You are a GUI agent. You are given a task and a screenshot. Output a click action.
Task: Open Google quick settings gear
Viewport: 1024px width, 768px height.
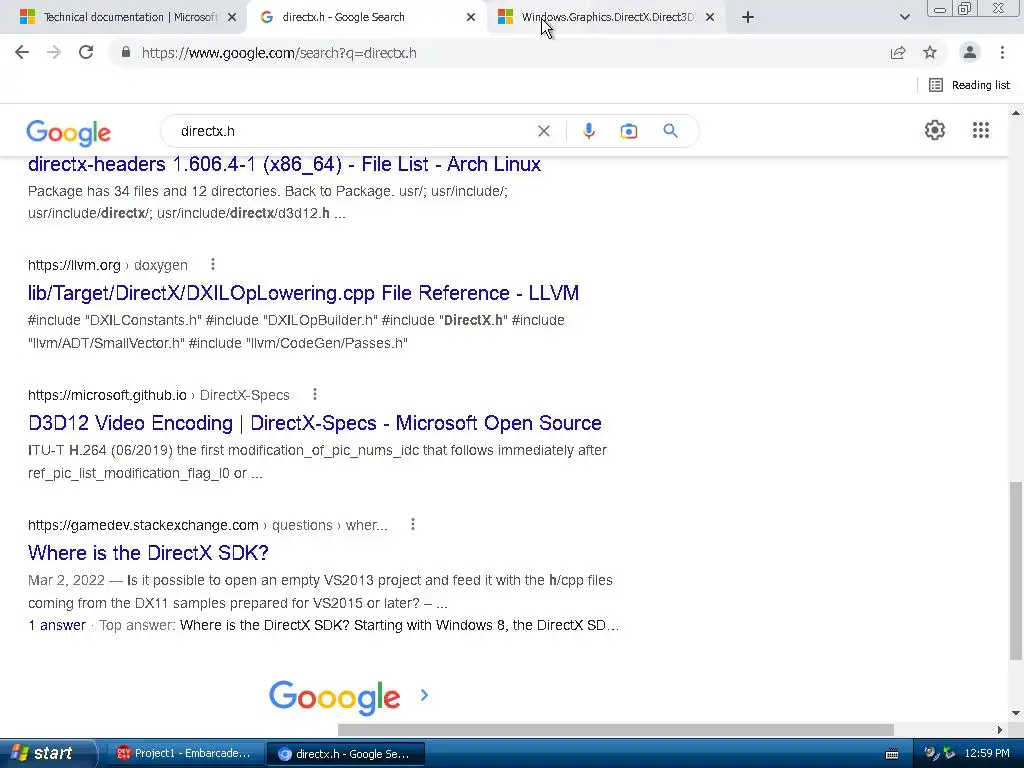pyautogui.click(x=935, y=130)
